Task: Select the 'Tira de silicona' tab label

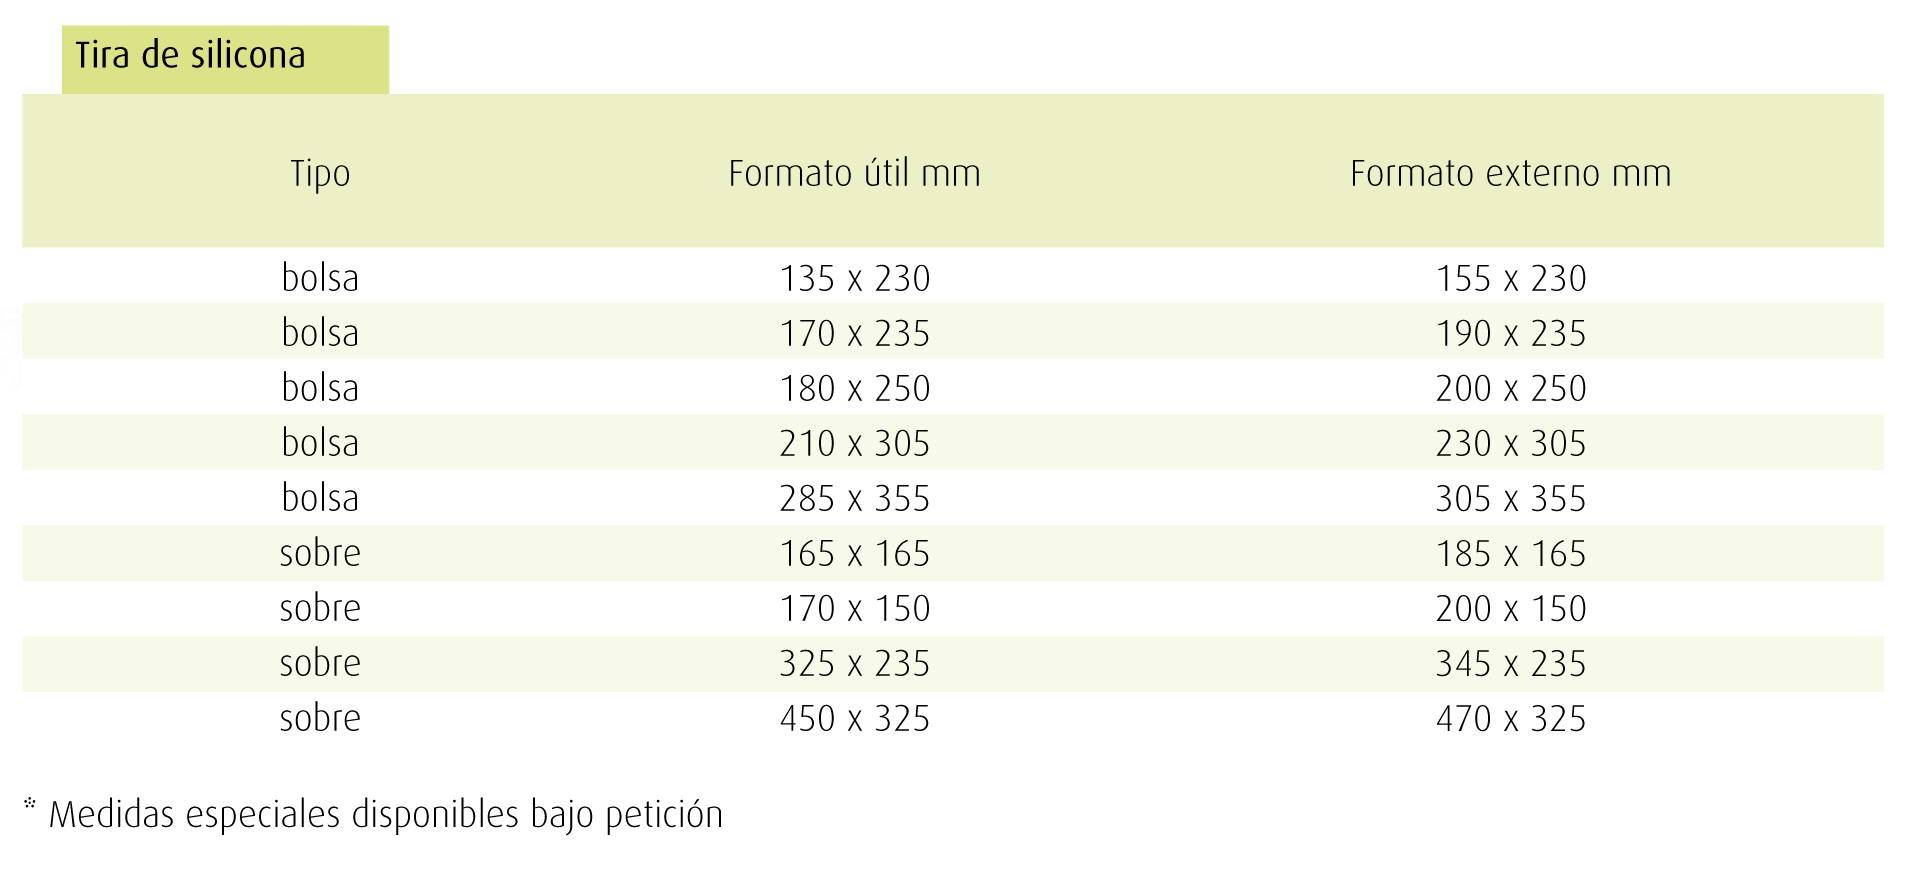Action: tap(190, 55)
